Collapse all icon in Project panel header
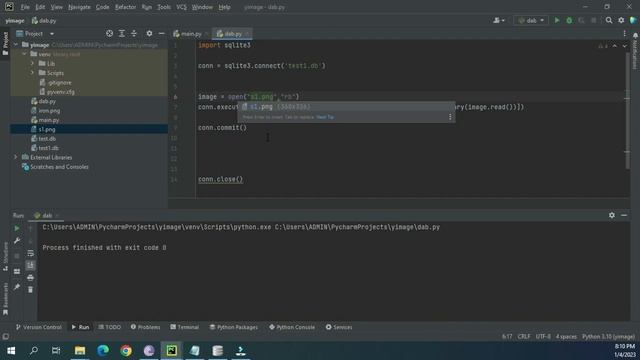Screen dimensions: 640x360 134,33
